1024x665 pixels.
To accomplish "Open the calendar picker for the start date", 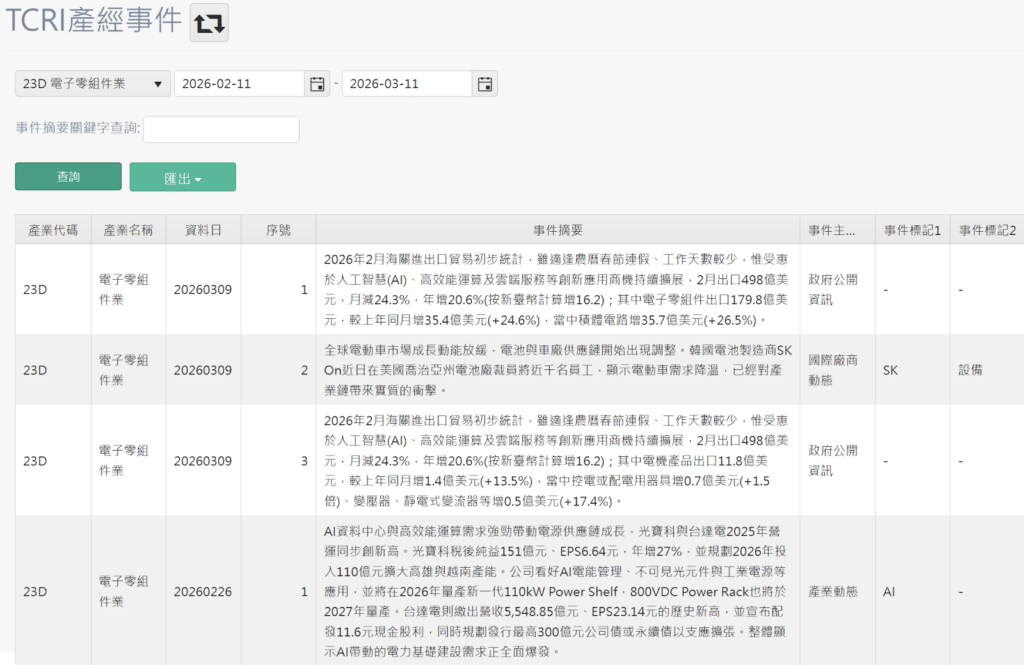I will tap(316, 83).
